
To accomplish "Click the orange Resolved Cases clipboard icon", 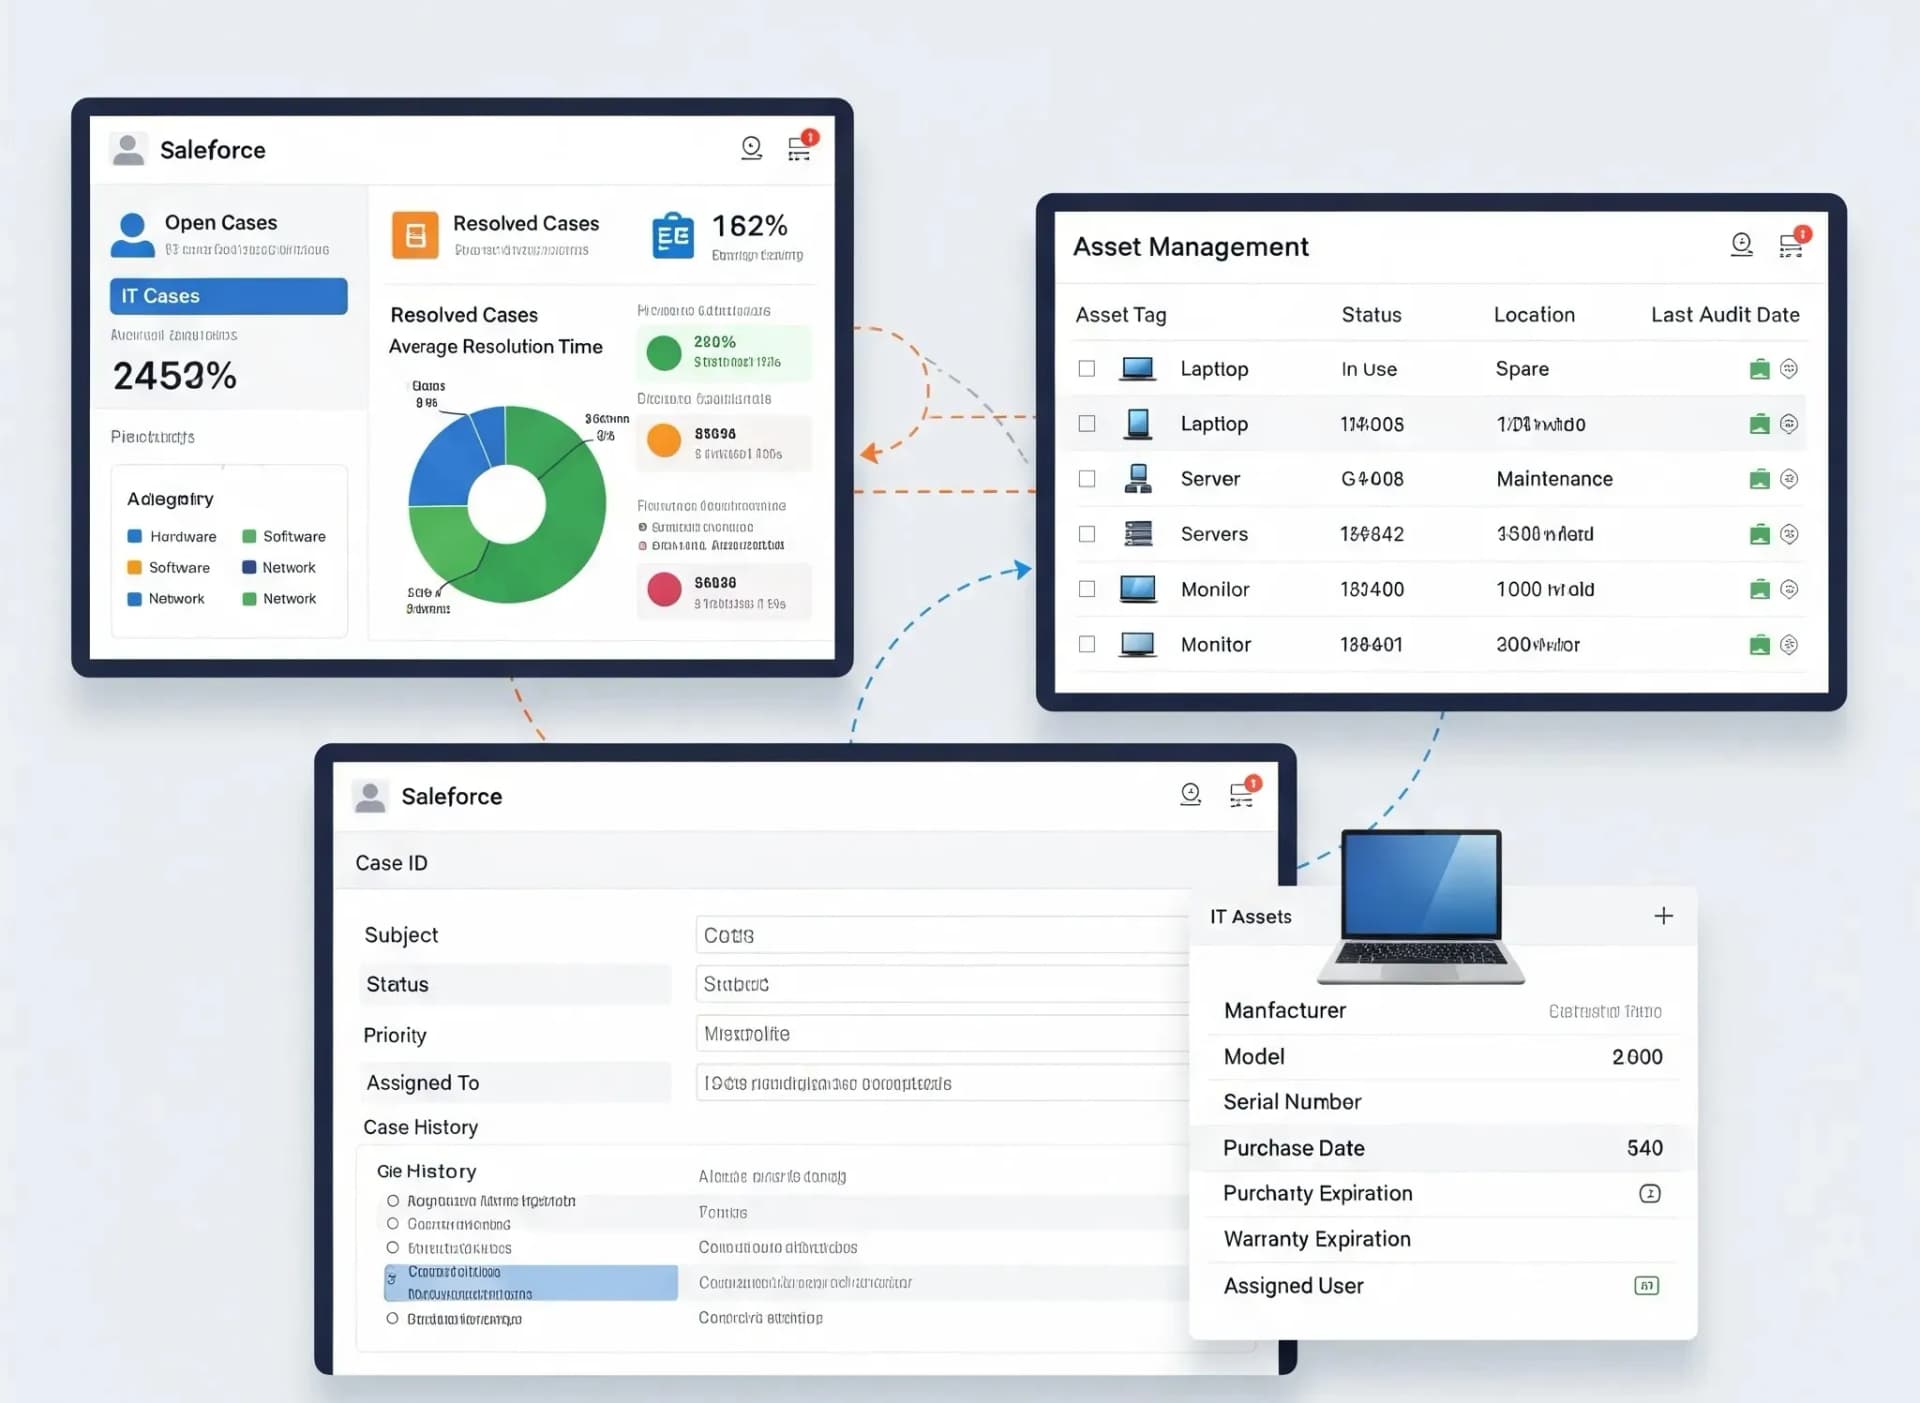I will coord(414,234).
